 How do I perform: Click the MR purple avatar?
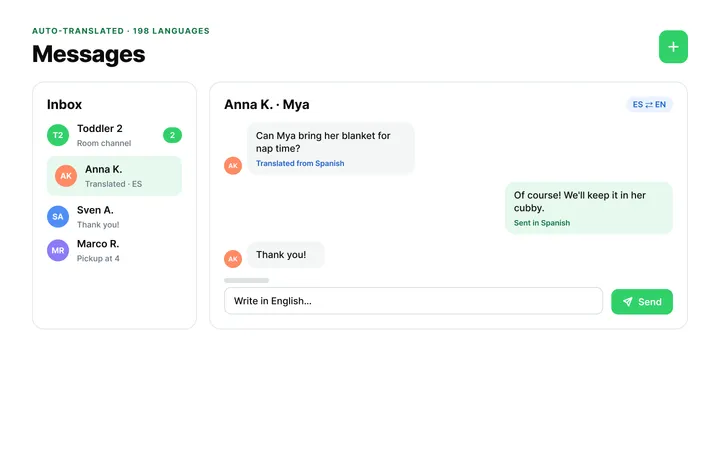click(x=58, y=250)
